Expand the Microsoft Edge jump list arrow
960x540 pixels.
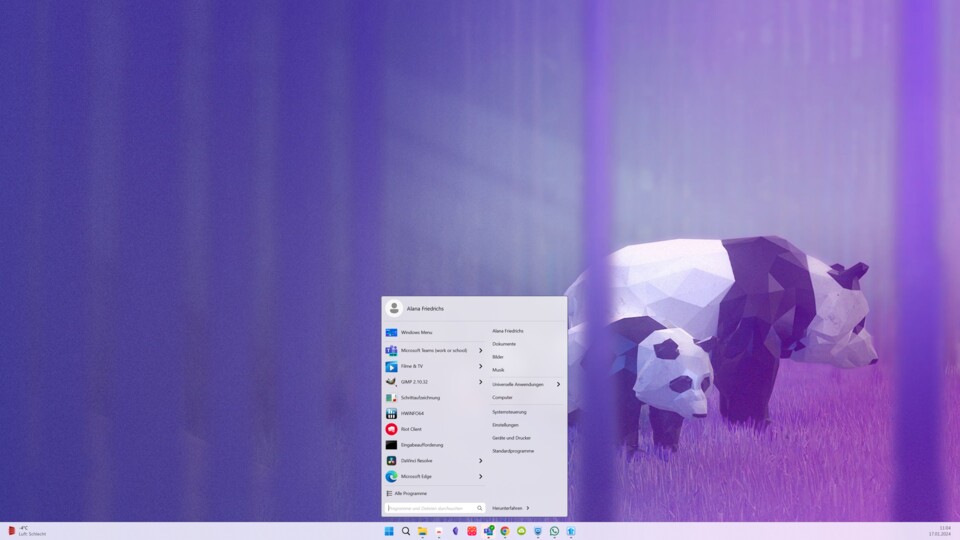(x=480, y=477)
